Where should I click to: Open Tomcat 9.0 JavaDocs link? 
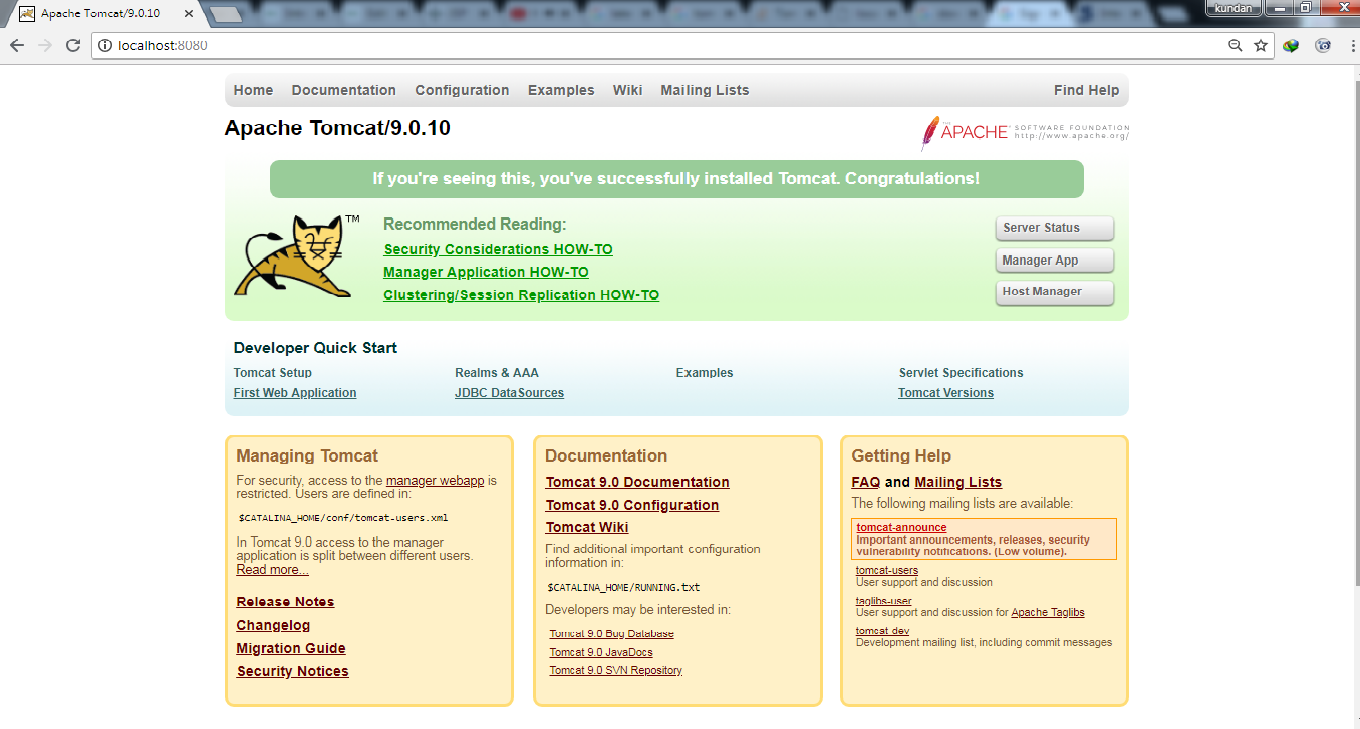pos(601,652)
